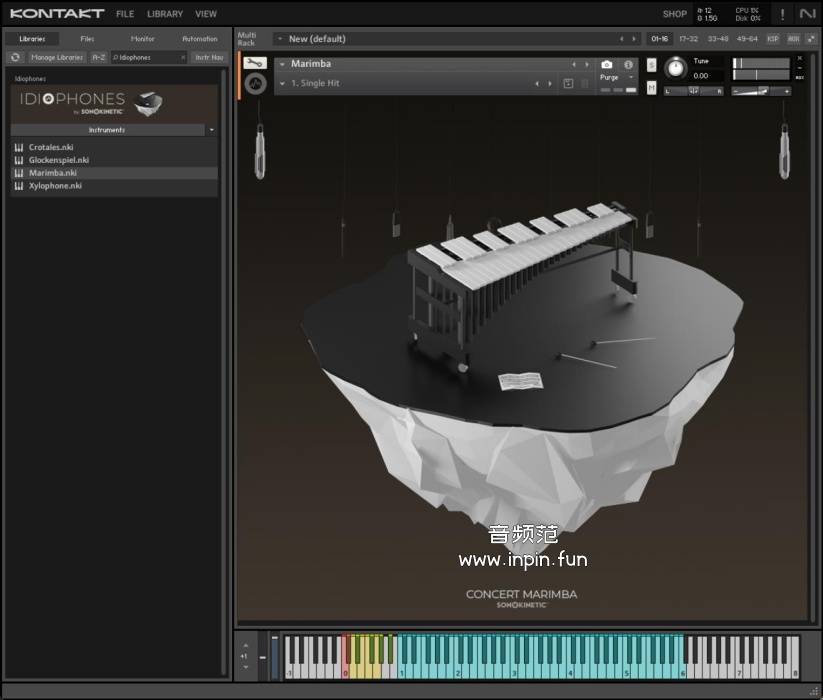The width and height of the screenshot is (823, 700).
Task: Toggle the KSP multi-script button
Action: [773, 39]
